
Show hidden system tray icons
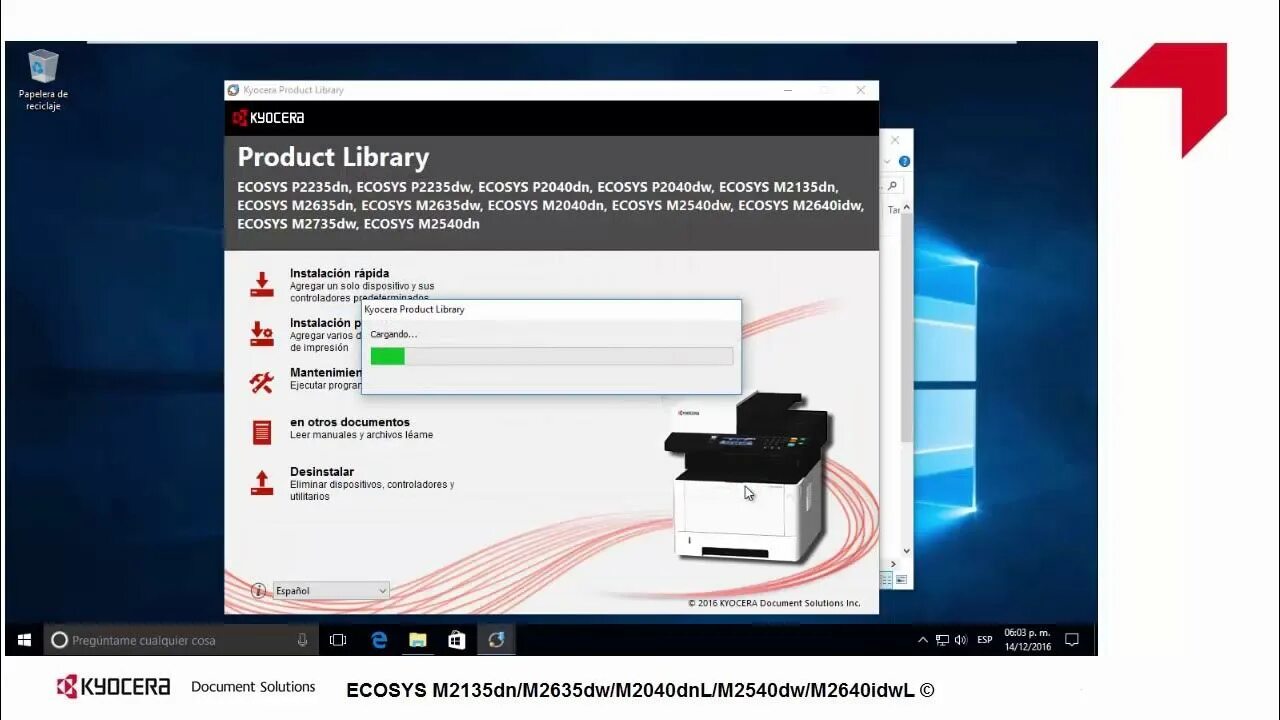pos(922,640)
